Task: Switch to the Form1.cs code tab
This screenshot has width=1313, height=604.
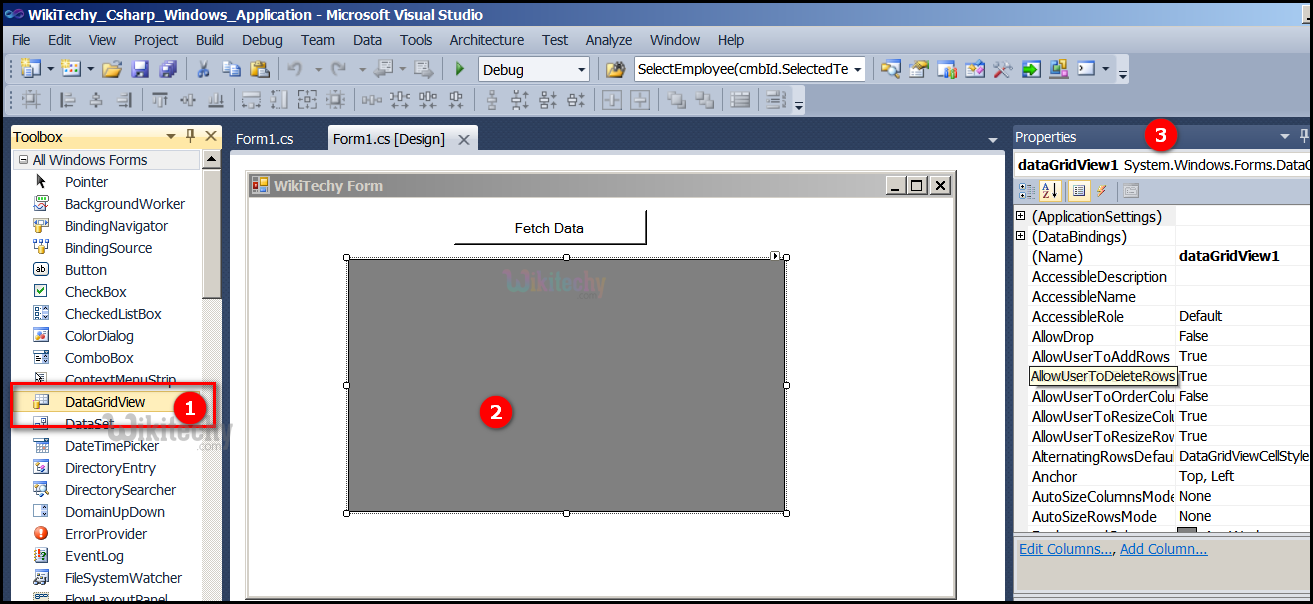Action: [x=265, y=139]
